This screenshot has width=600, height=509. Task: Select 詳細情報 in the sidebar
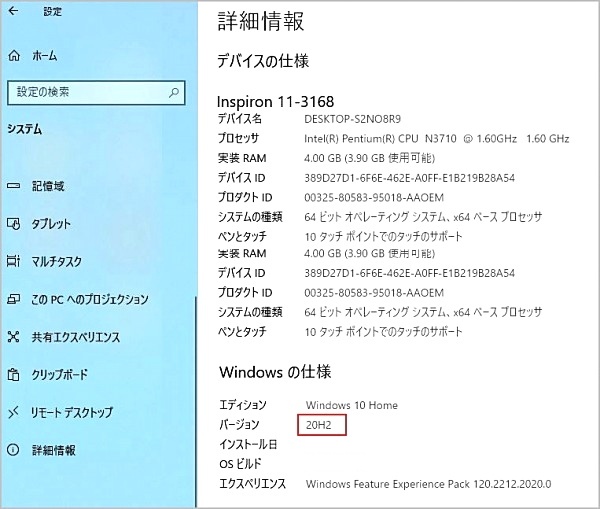point(54,450)
